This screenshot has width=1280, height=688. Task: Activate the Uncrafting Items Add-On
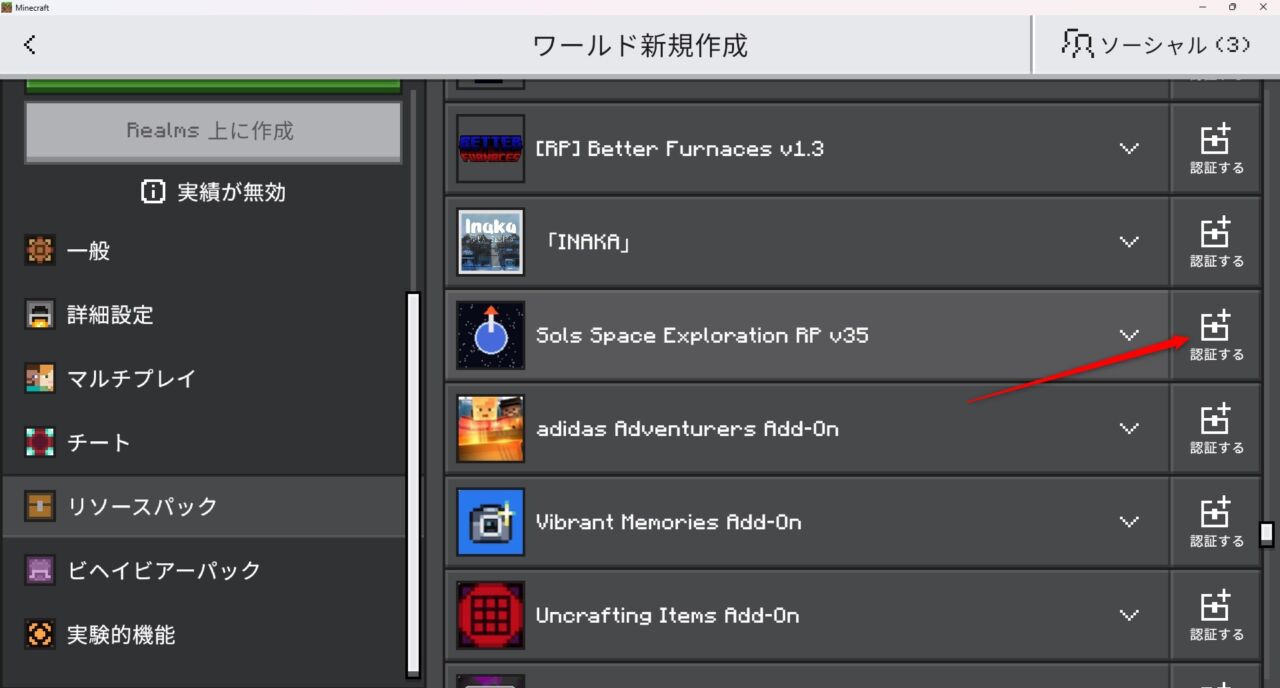(1216, 615)
